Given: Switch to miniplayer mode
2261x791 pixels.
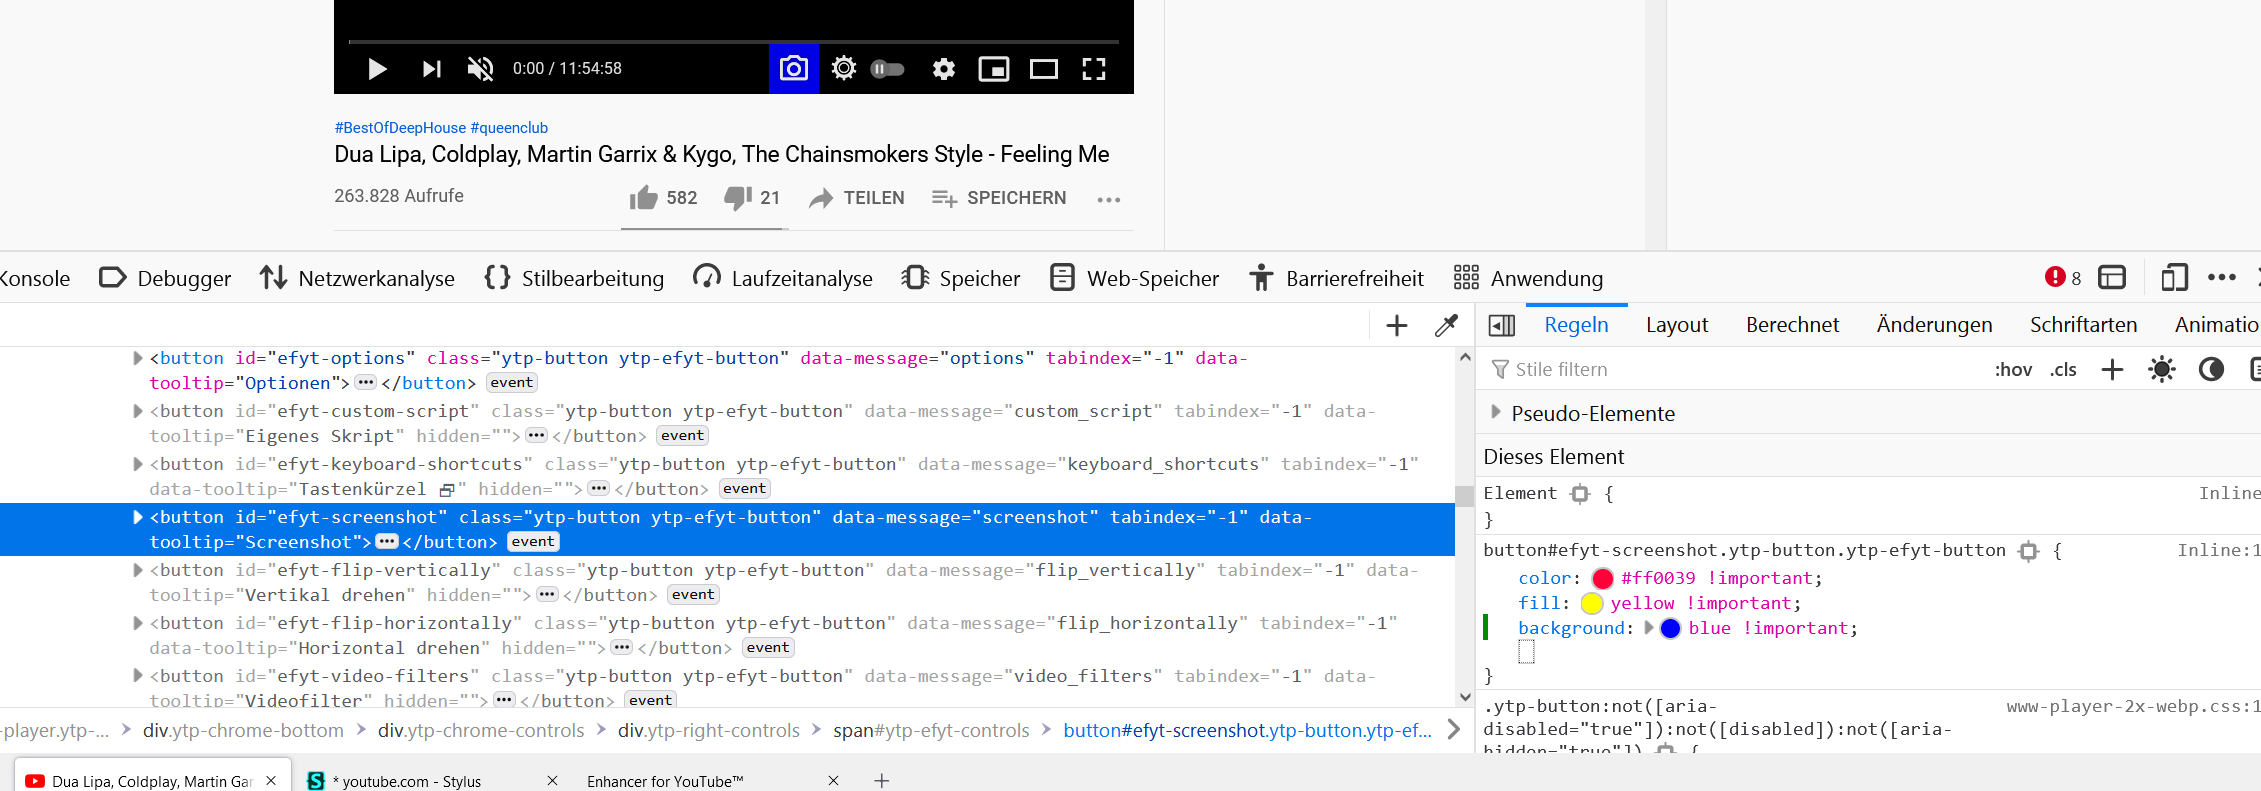Looking at the screenshot, I should (x=993, y=68).
